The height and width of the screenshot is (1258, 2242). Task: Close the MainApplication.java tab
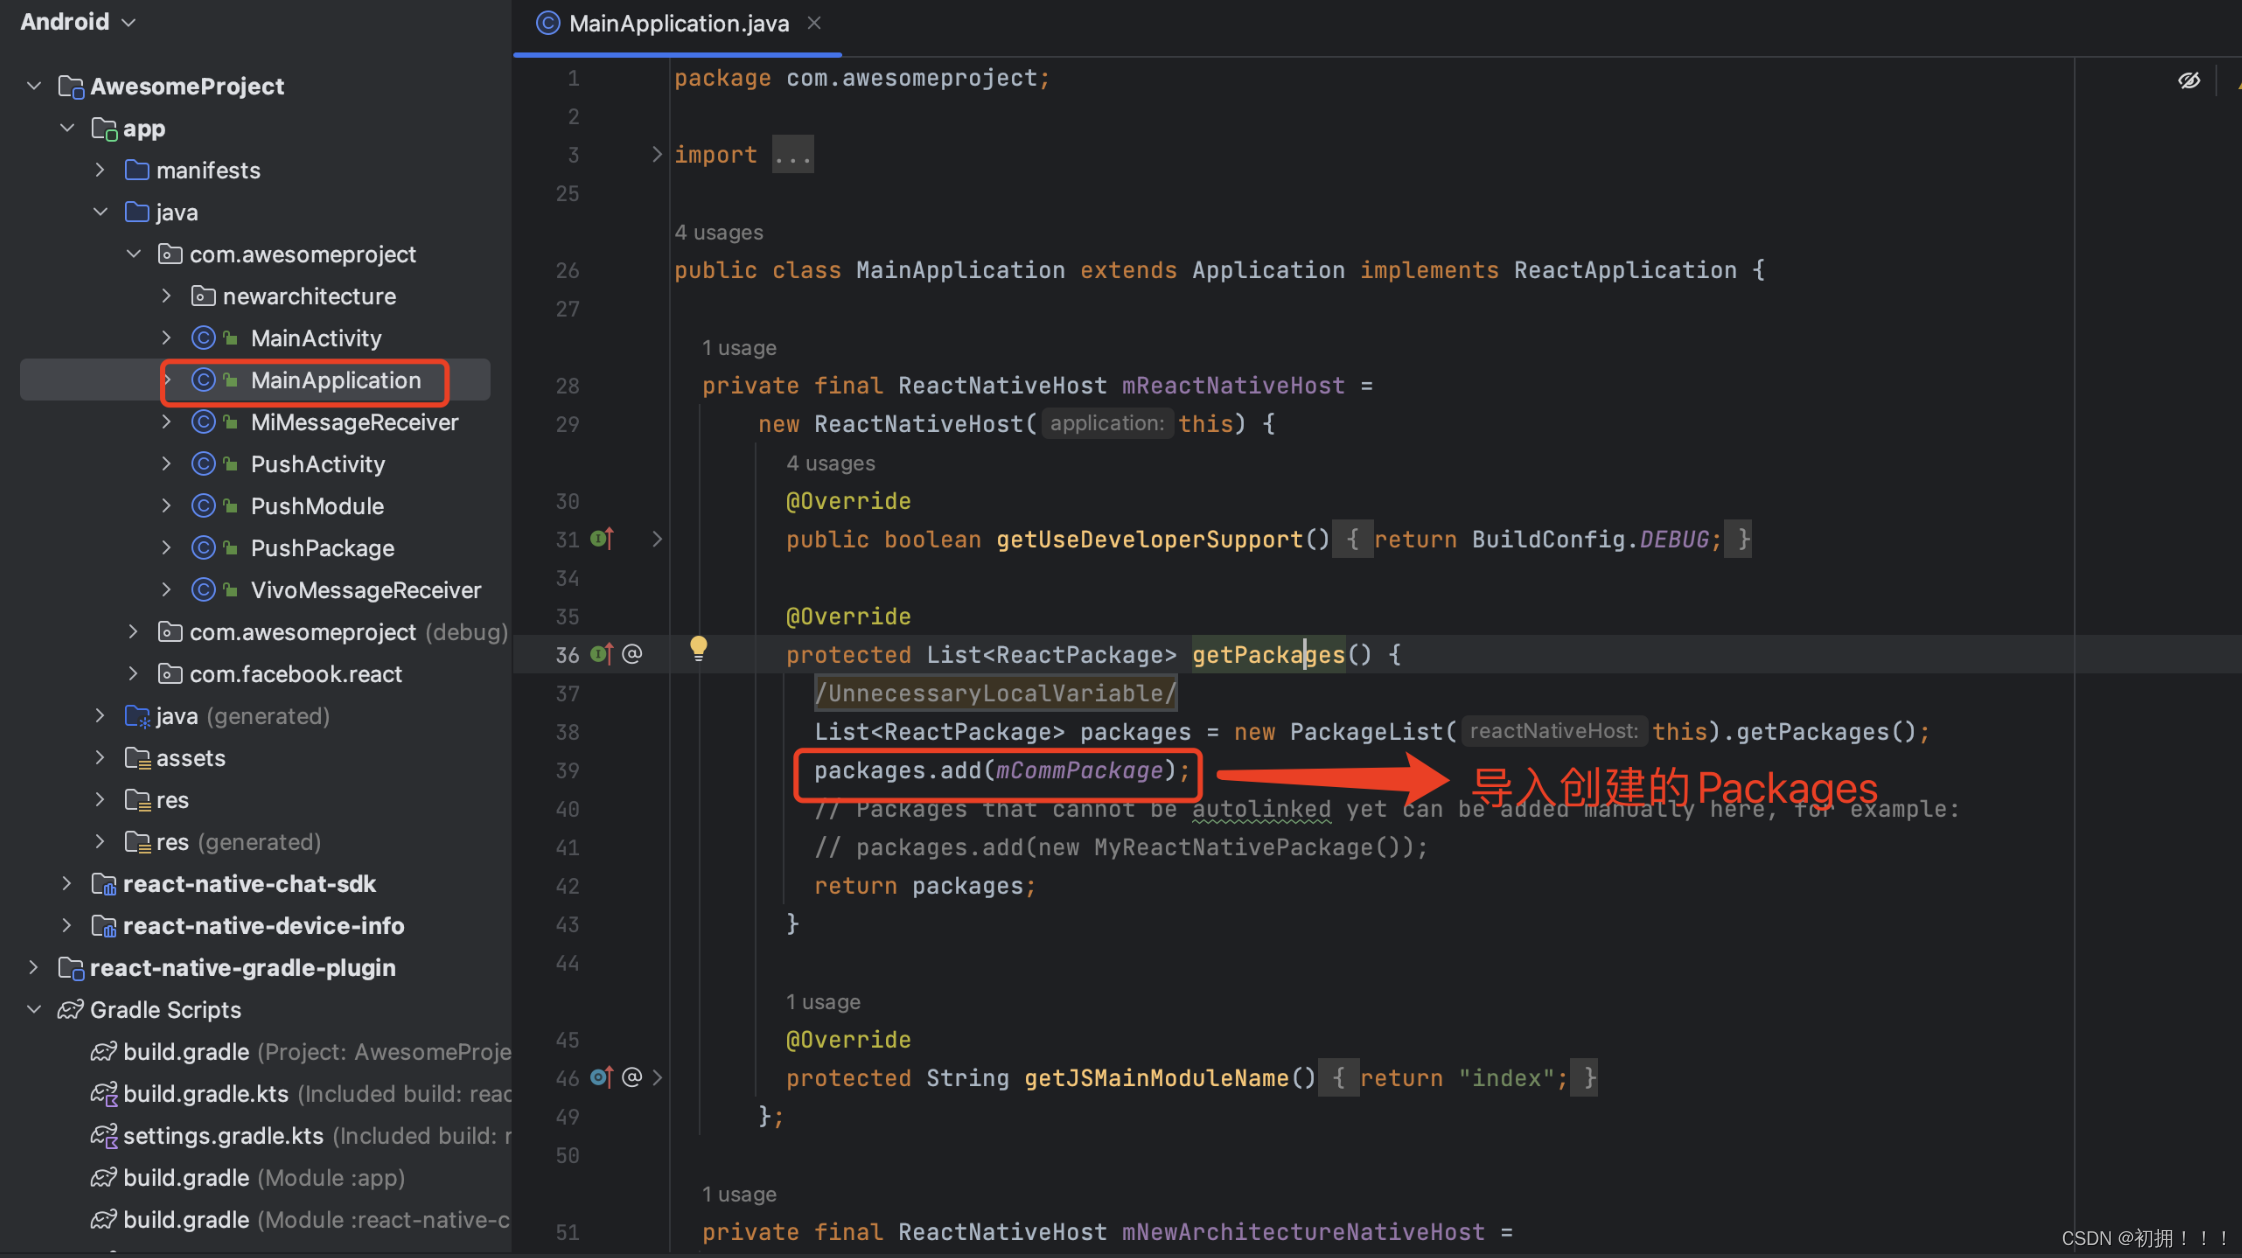click(813, 22)
